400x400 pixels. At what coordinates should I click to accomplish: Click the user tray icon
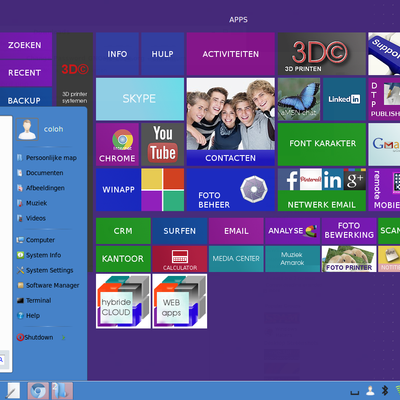coord(370,391)
